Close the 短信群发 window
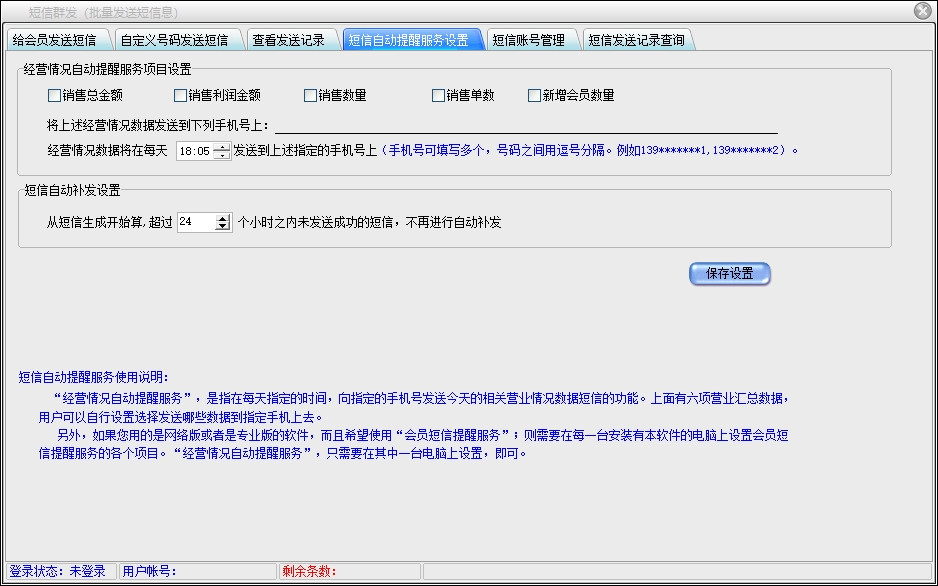The image size is (938, 586). pyautogui.click(x=922, y=11)
